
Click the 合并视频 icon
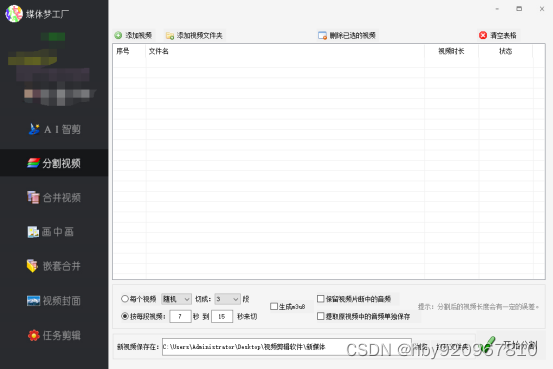[33, 197]
